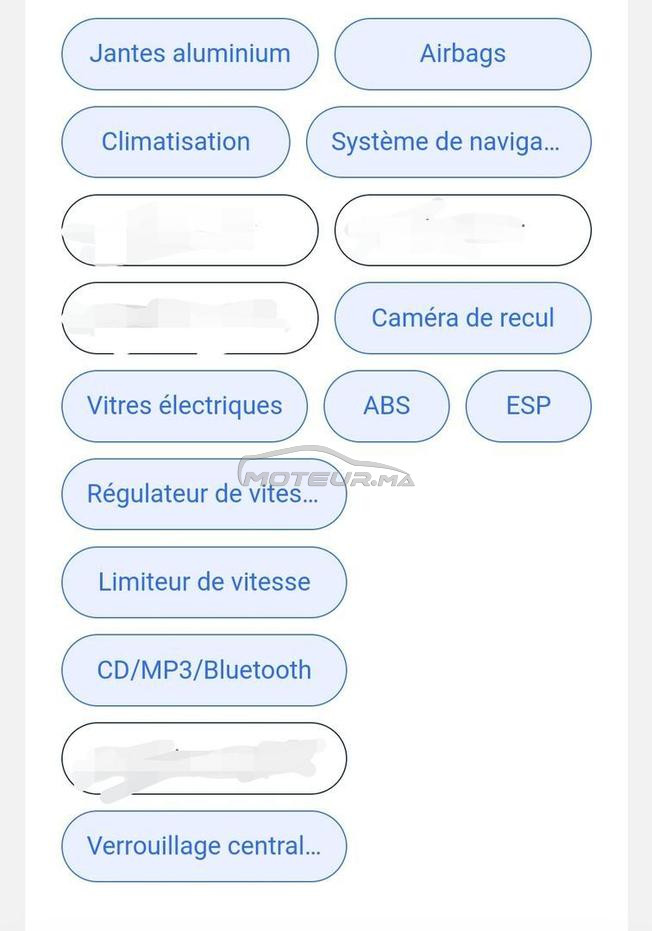The height and width of the screenshot is (931, 652).
Task: Toggle the ABS chip
Action: [x=387, y=406]
